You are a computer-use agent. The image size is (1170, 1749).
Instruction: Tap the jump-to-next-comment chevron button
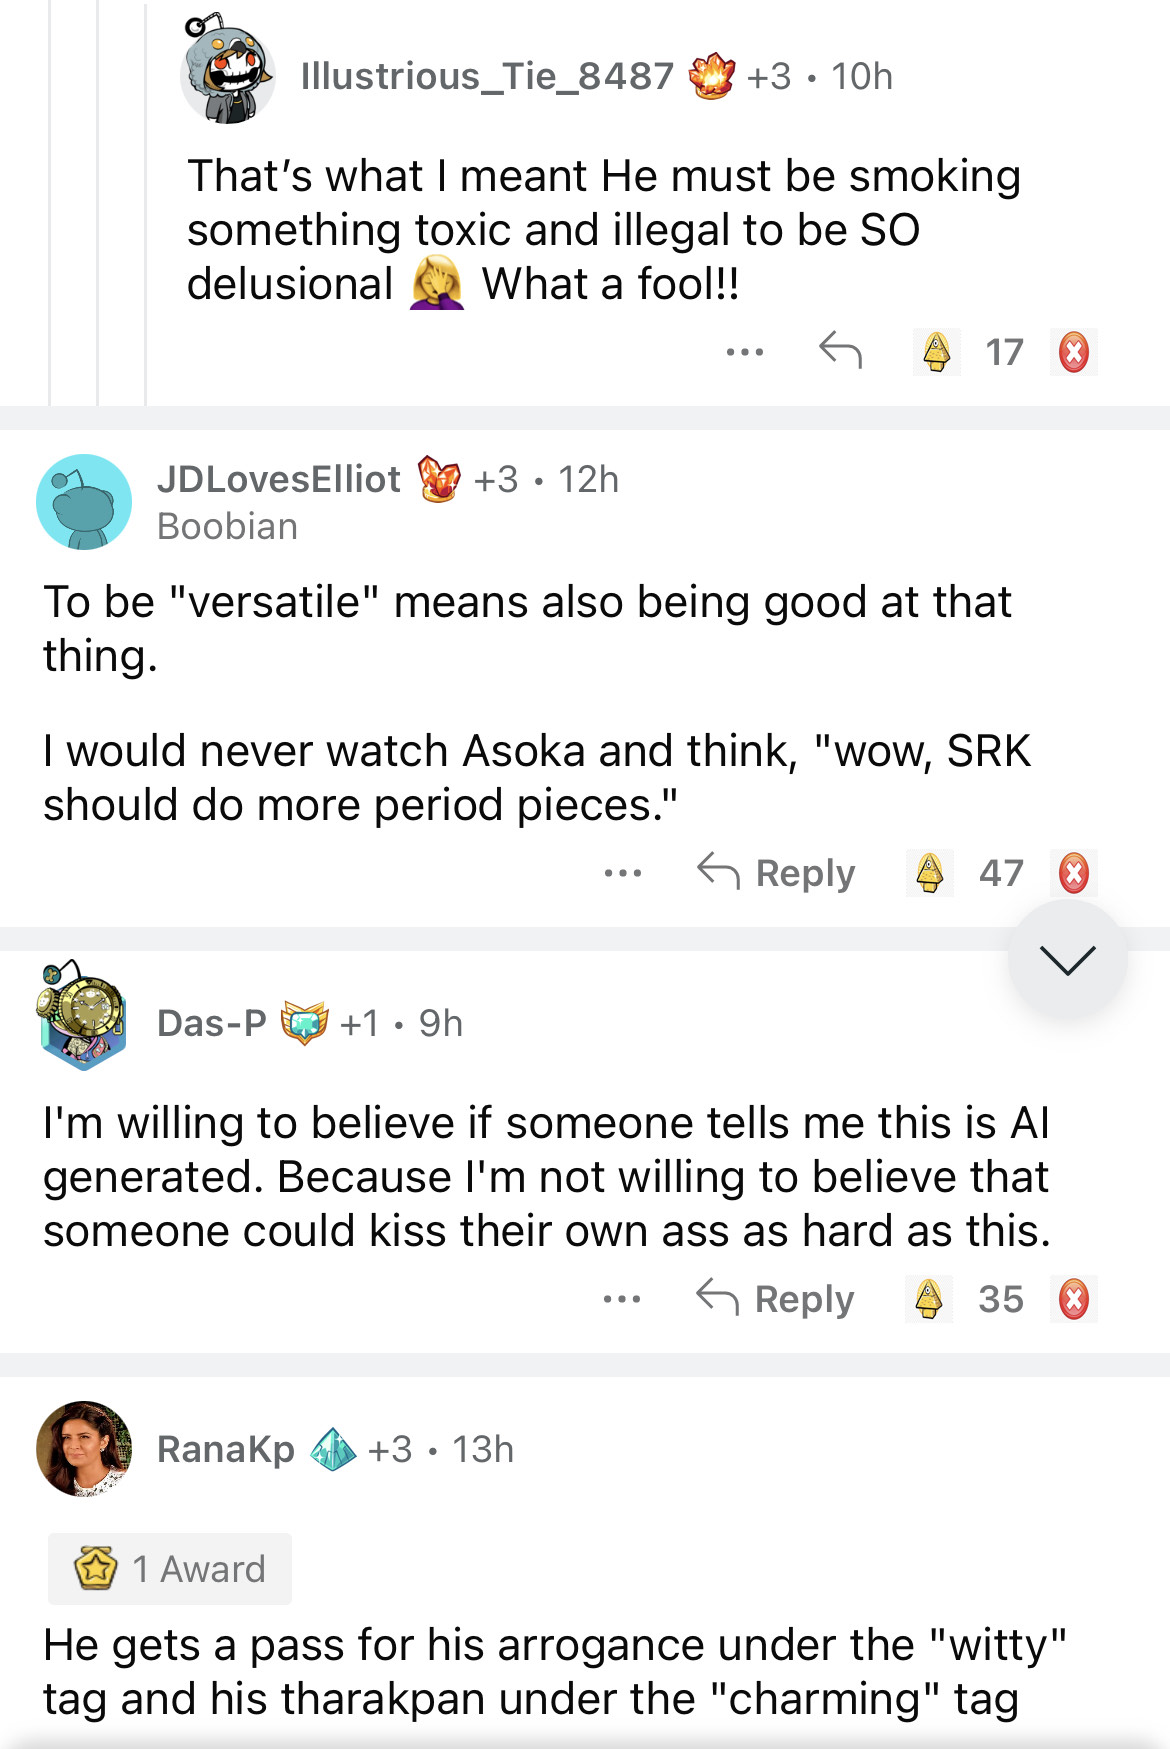coord(1067,960)
